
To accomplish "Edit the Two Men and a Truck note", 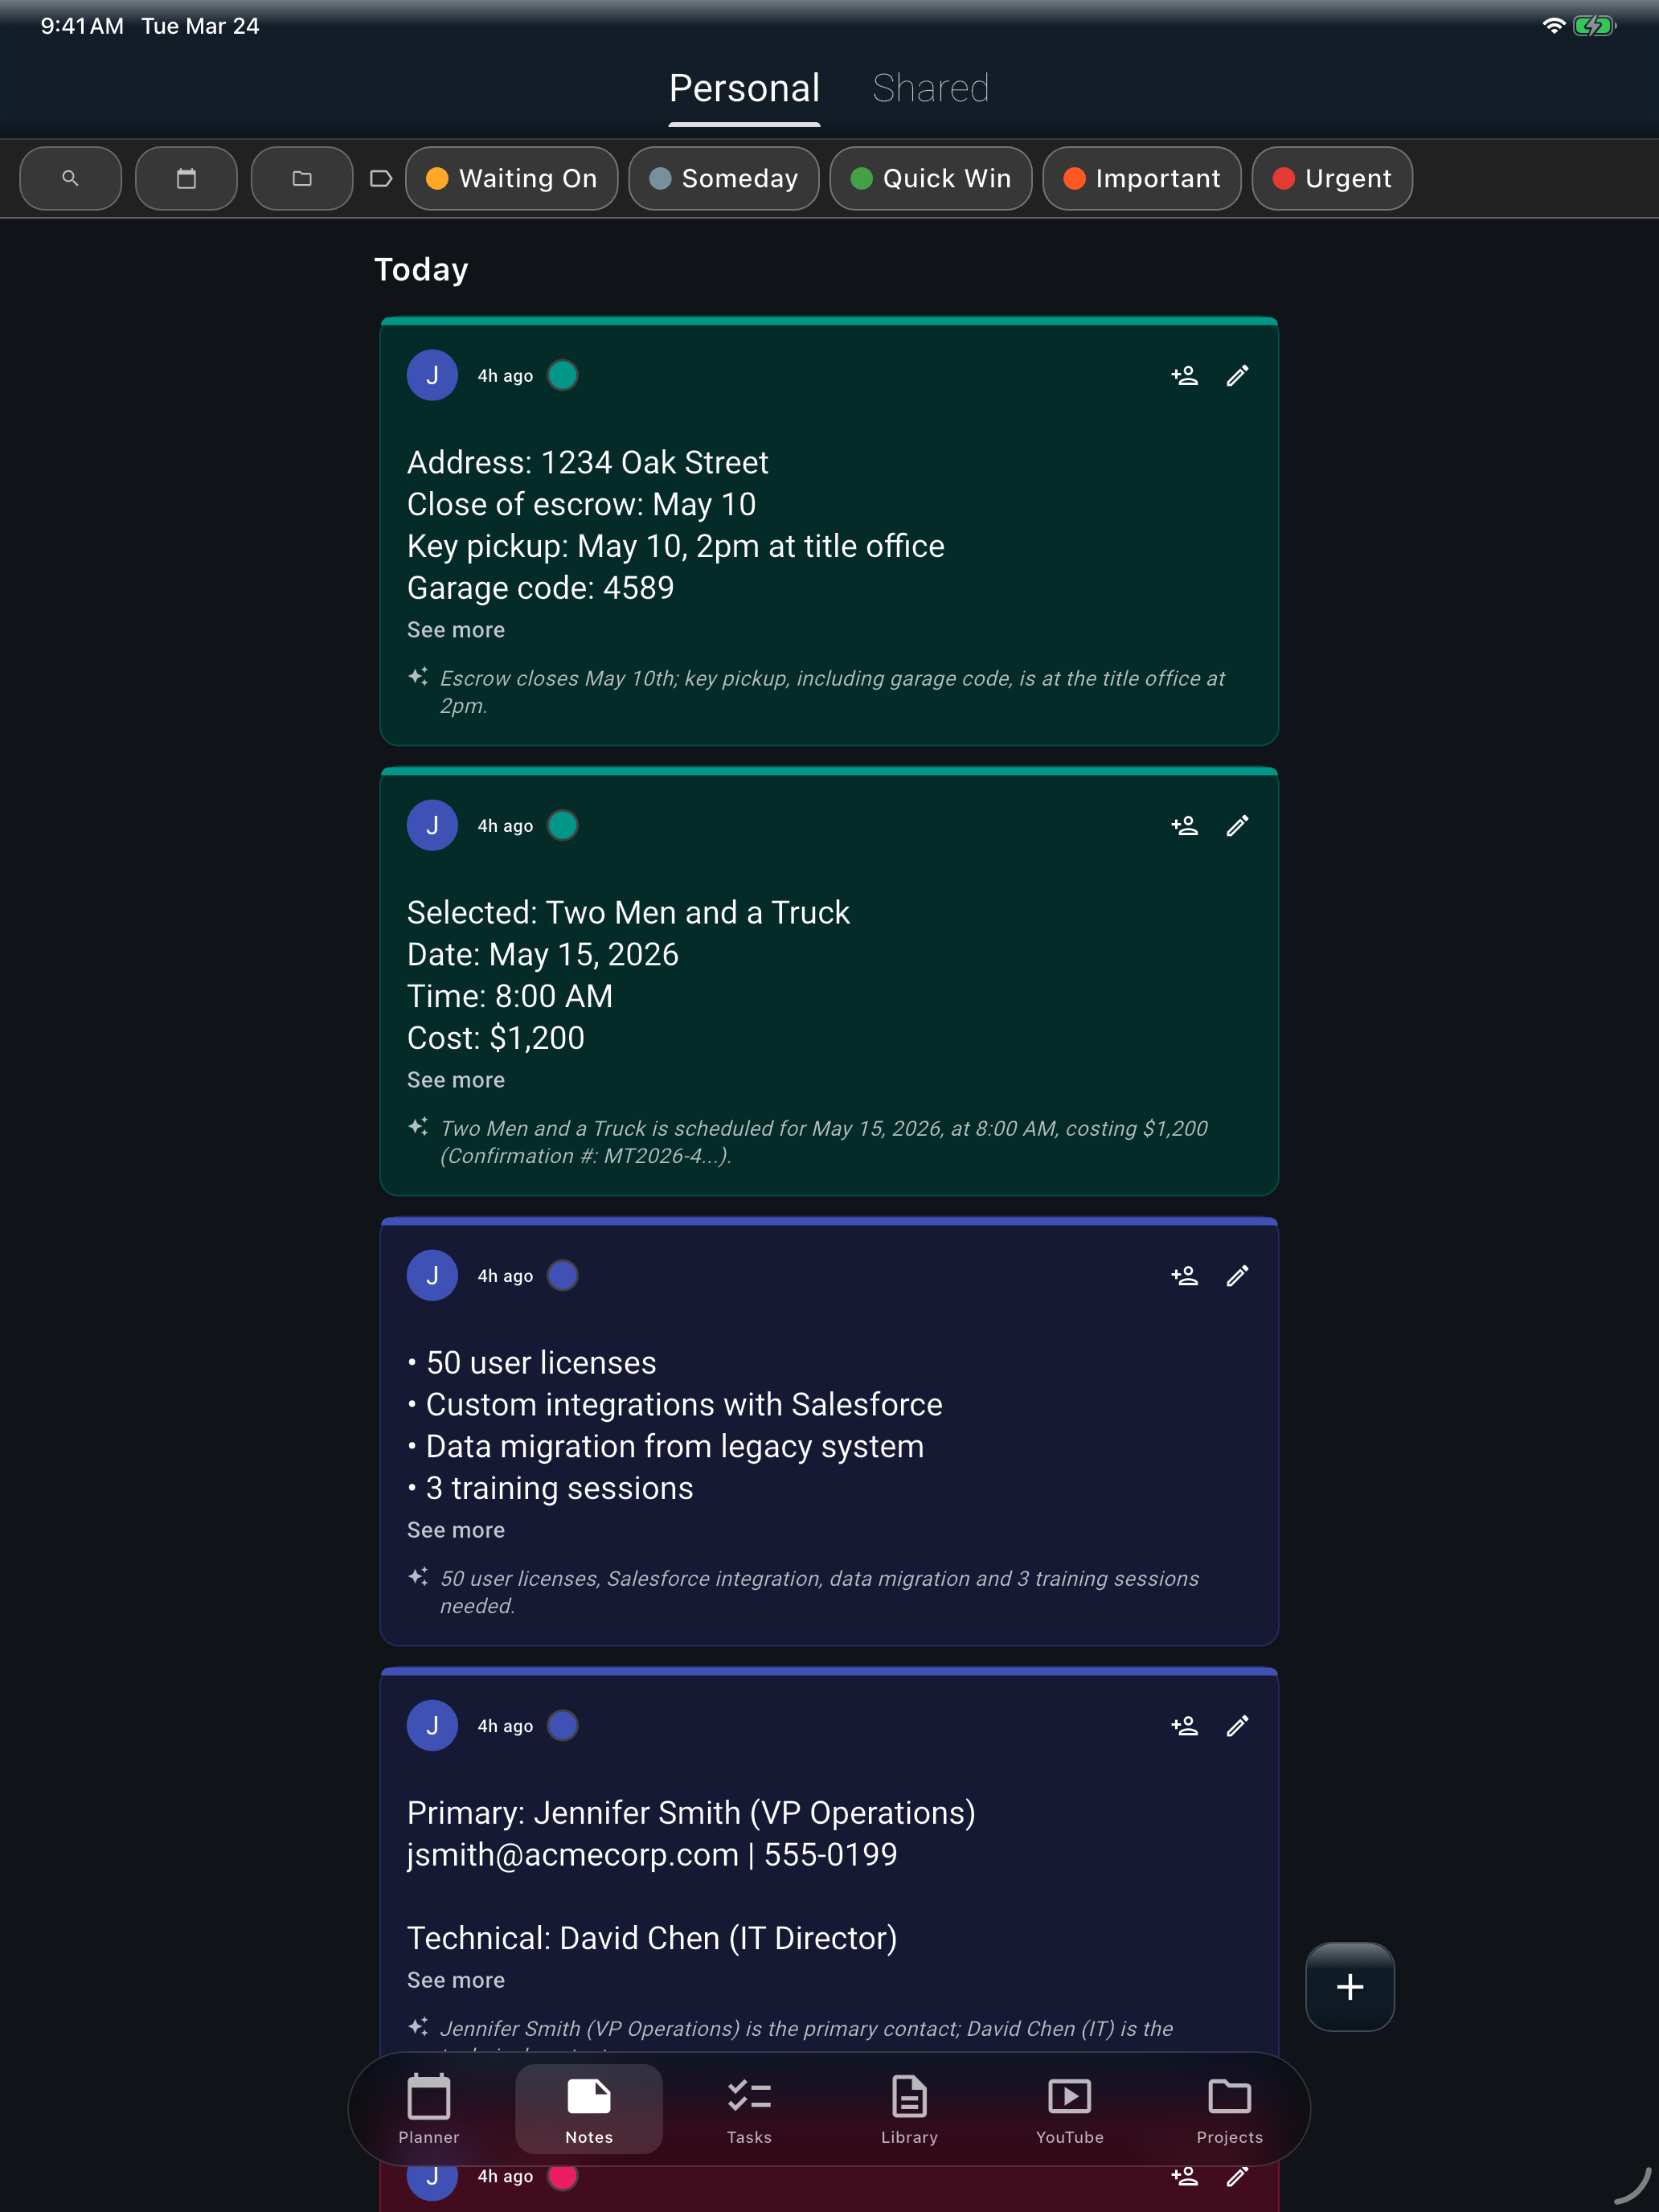I will (x=1237, y=825).
